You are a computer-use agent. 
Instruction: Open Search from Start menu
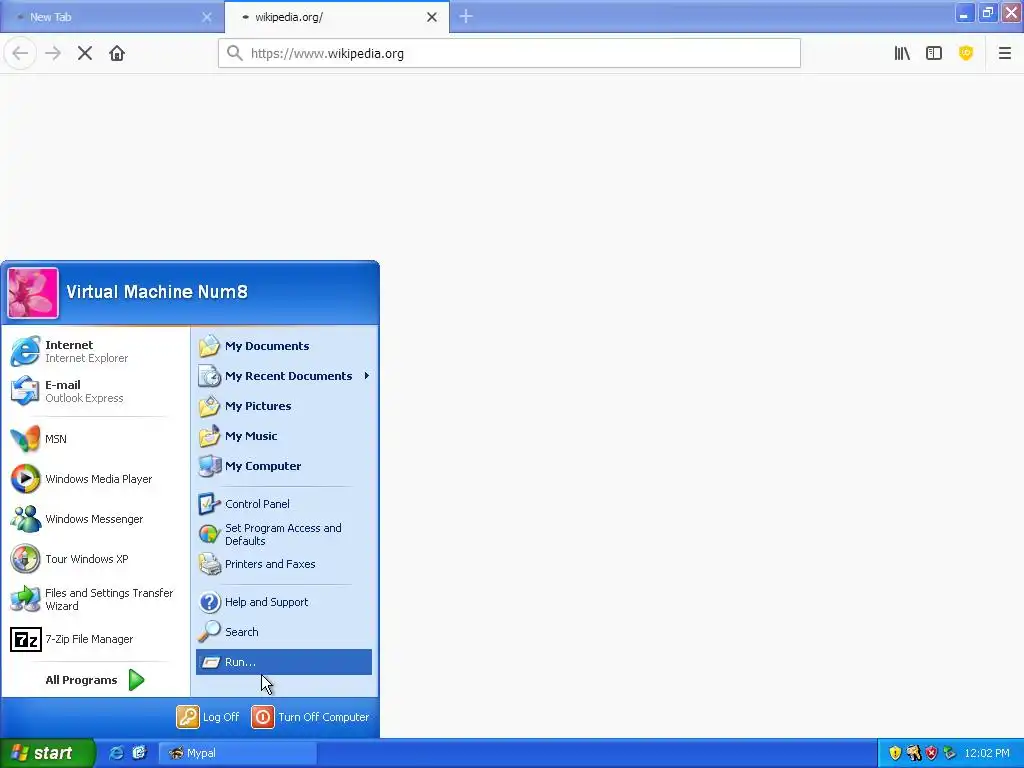click(x=283, y=632)
